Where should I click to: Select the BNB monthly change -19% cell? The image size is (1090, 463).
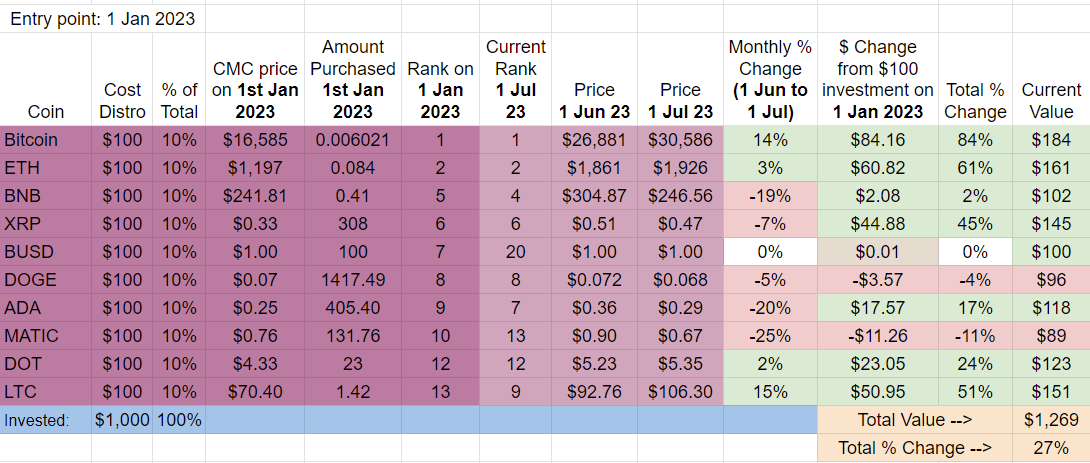770,196
